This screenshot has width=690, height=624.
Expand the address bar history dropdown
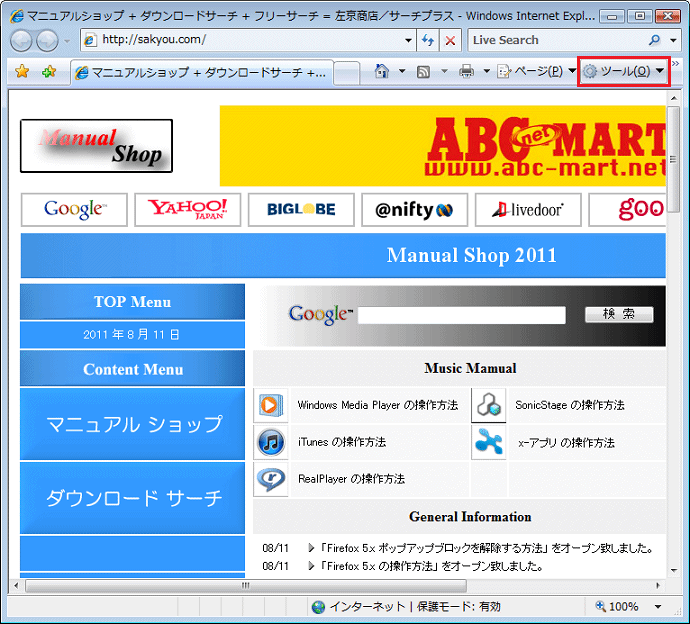coord(409,40)
